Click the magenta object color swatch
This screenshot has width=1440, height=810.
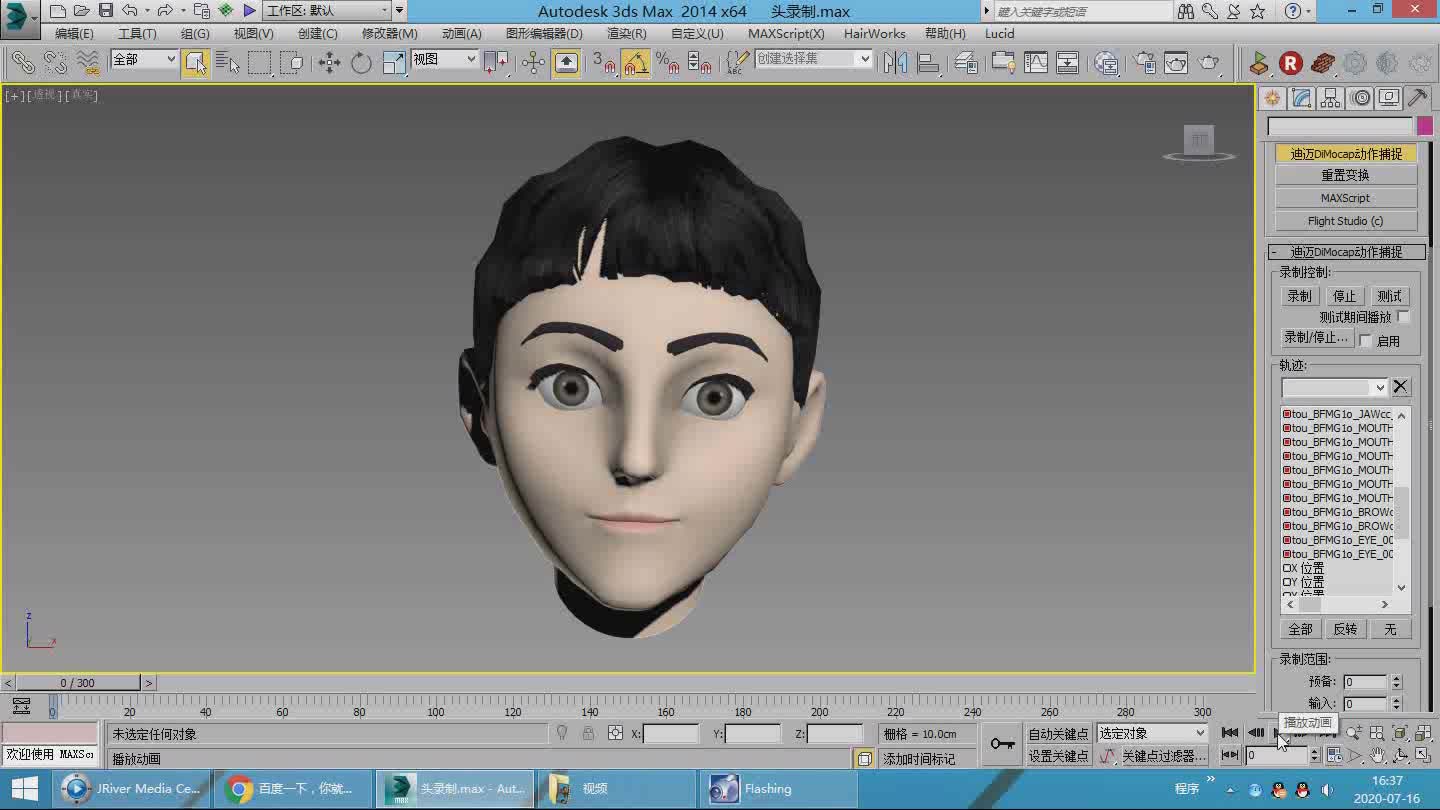pyautogui.click(x=1424, y=126)
